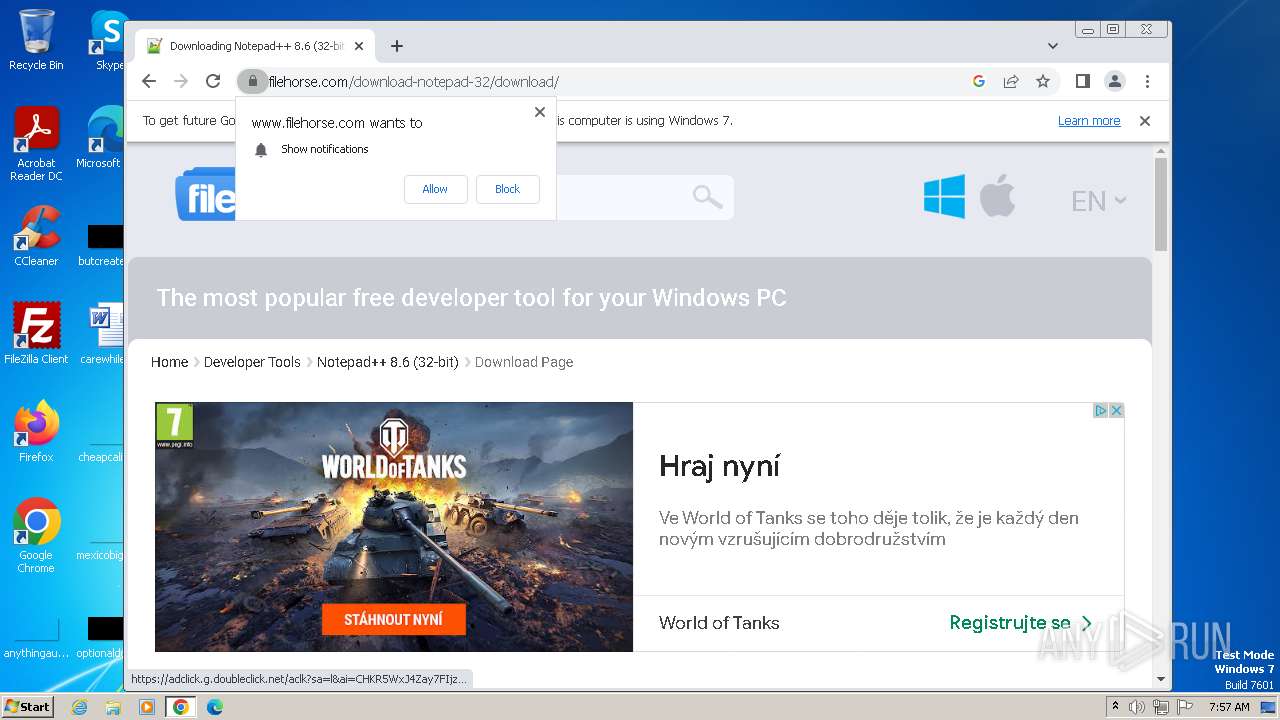This screenshot has width=1280, height=720.
Task: Click the page vertical scrollbar
Action: (x=1161, y=204)
